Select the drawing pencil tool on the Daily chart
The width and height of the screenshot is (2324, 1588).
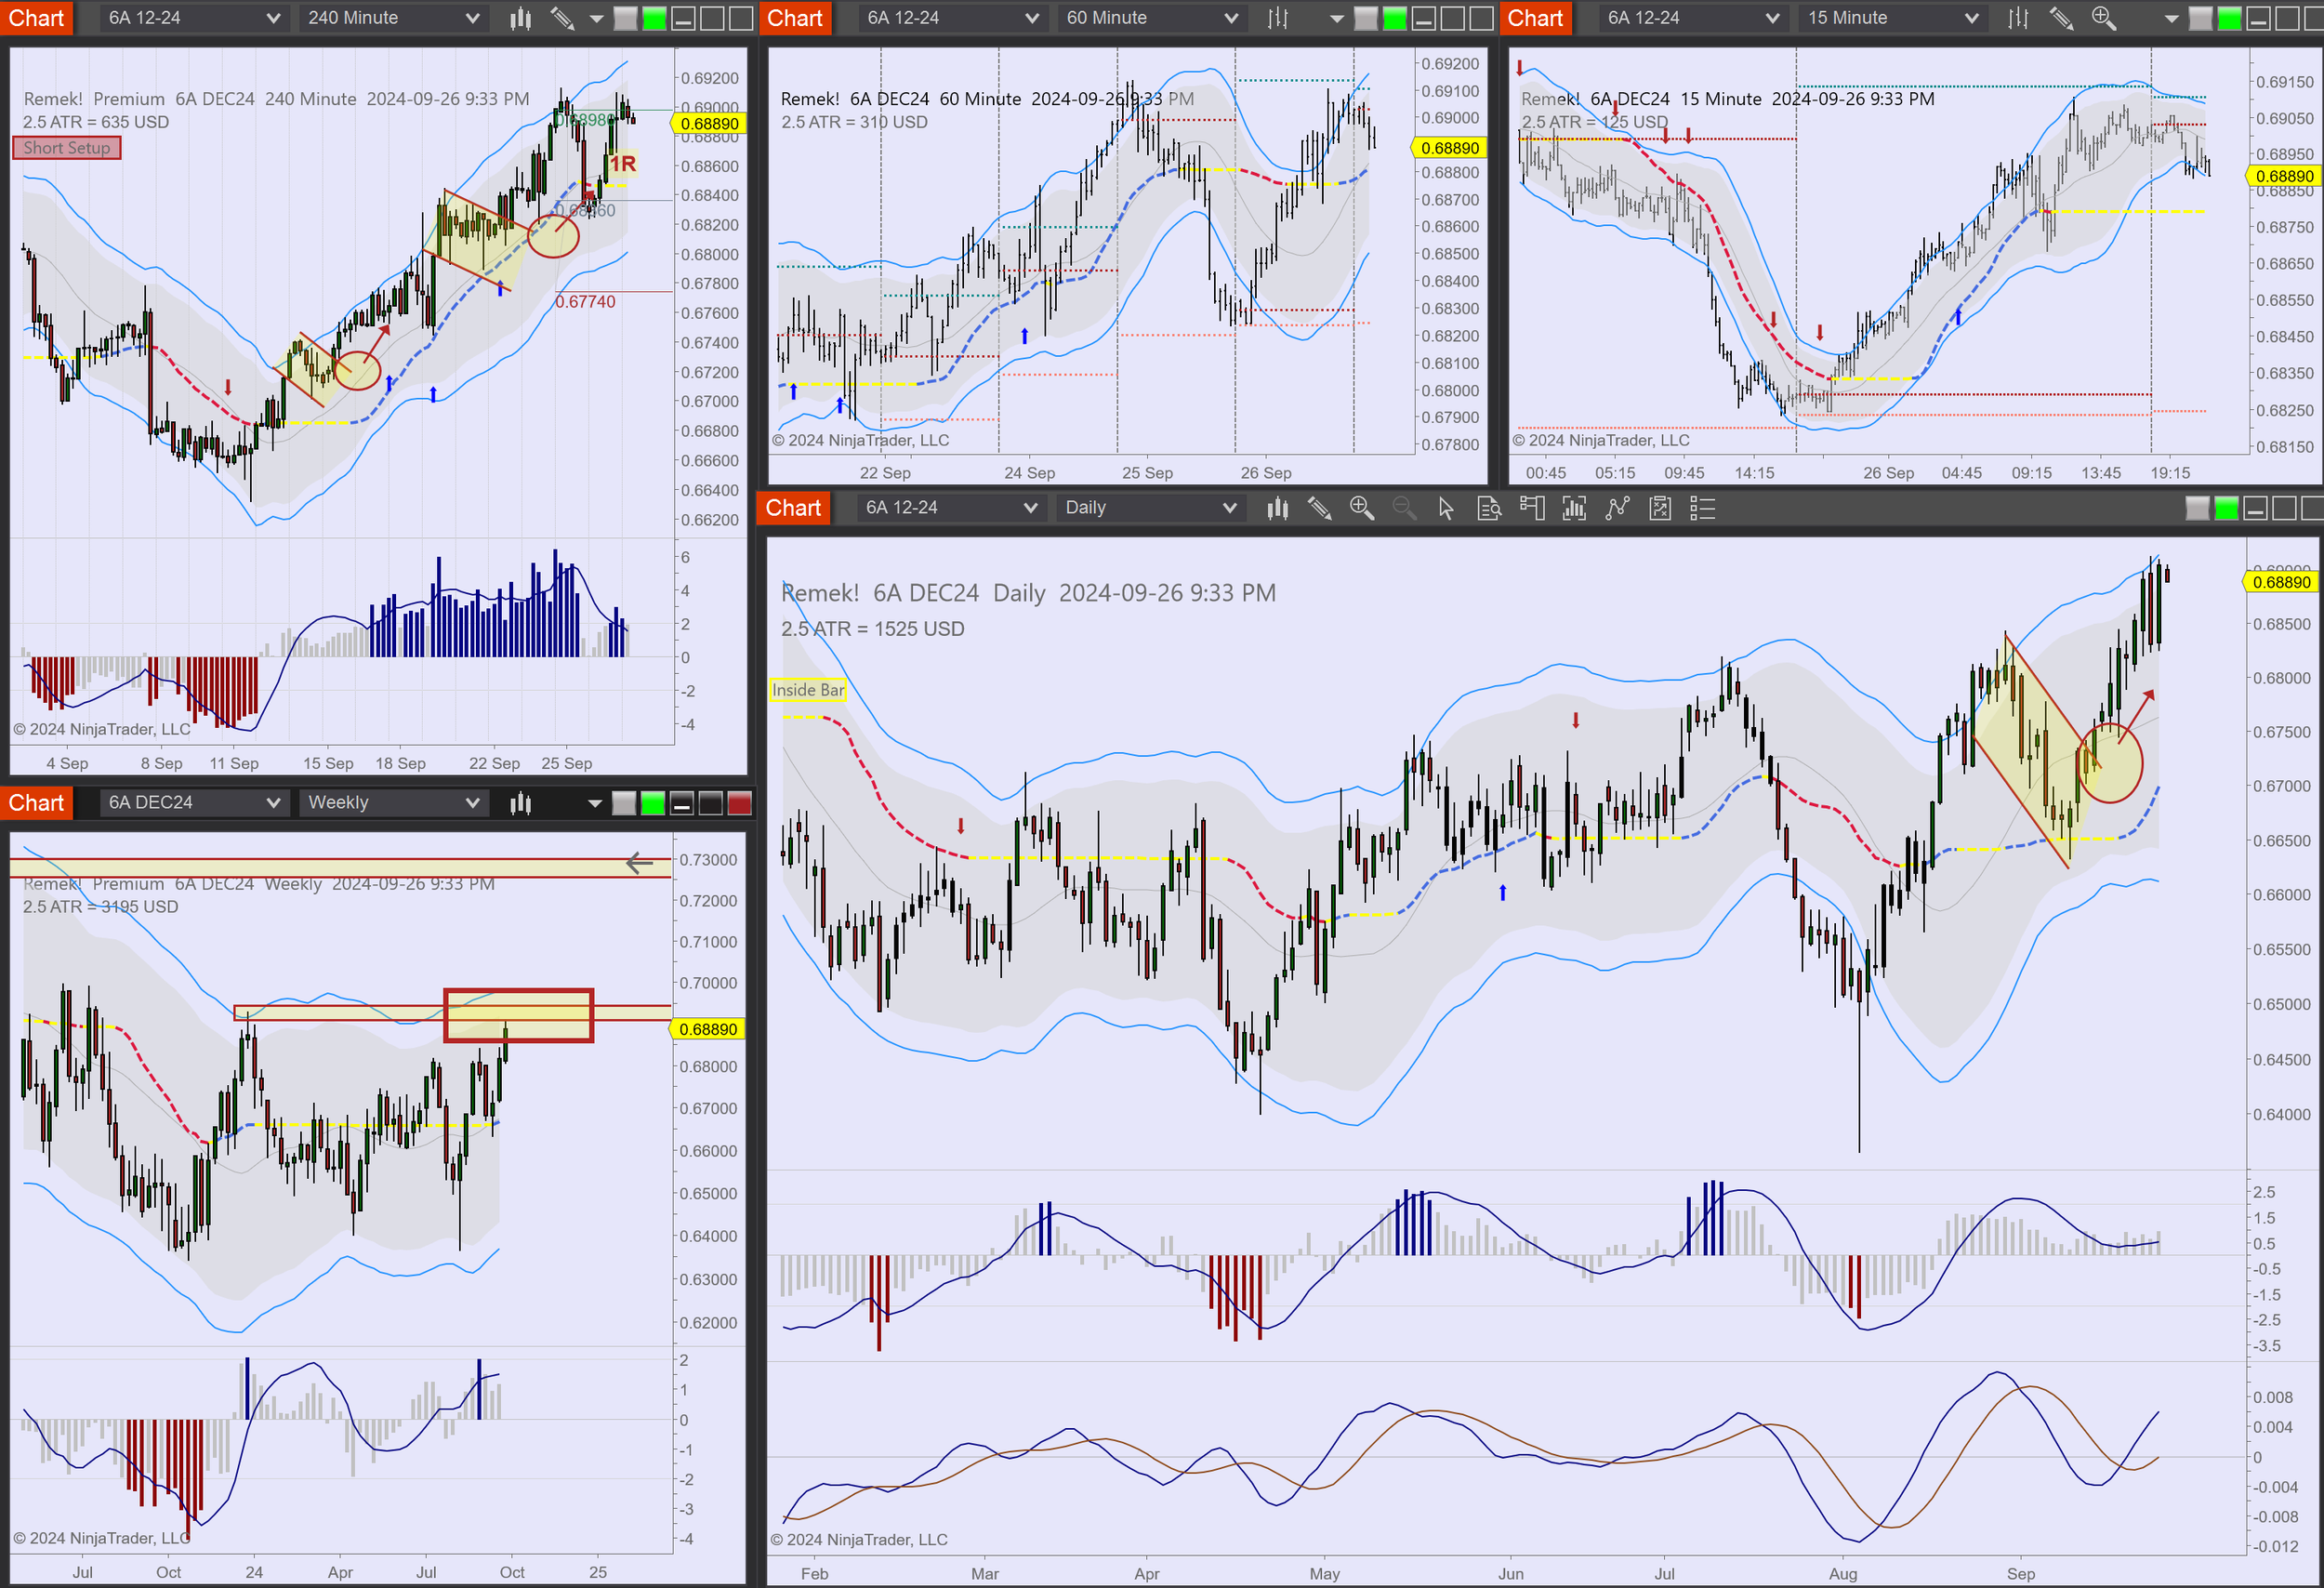1319,509
